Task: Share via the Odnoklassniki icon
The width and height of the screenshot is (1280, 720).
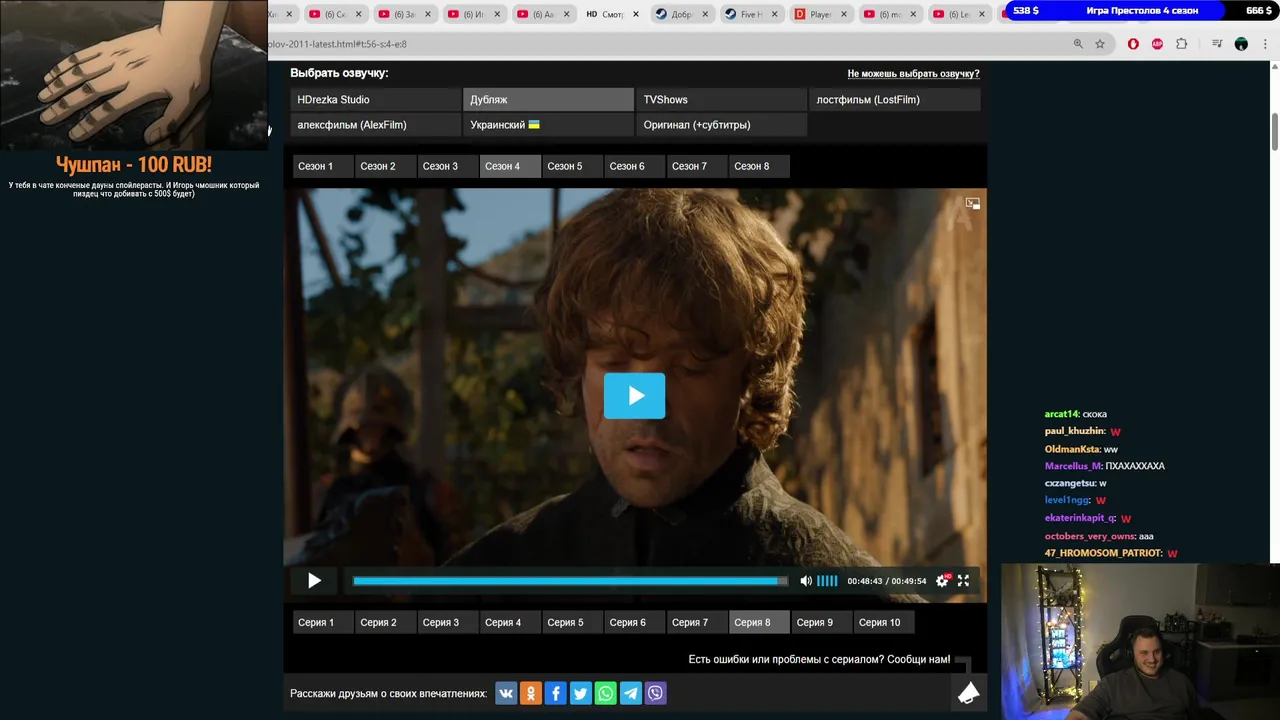Action: point(531,693)
